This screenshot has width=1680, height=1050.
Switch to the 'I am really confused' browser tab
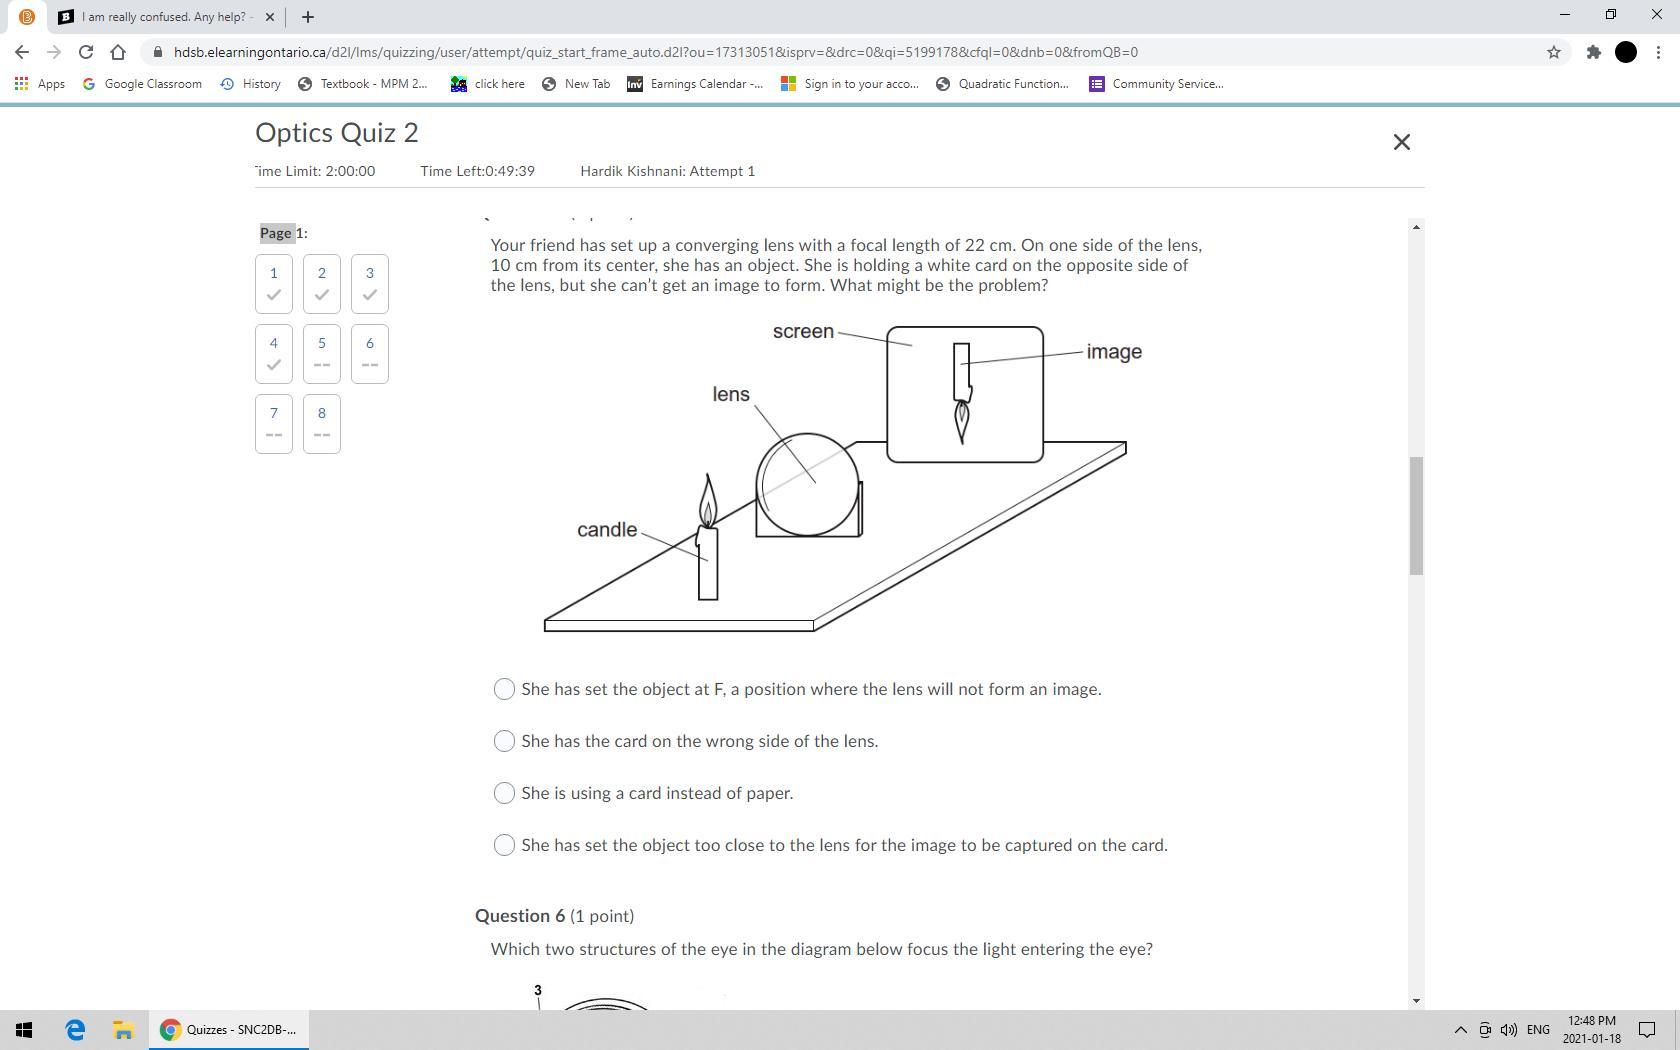(x=166, y=17)
